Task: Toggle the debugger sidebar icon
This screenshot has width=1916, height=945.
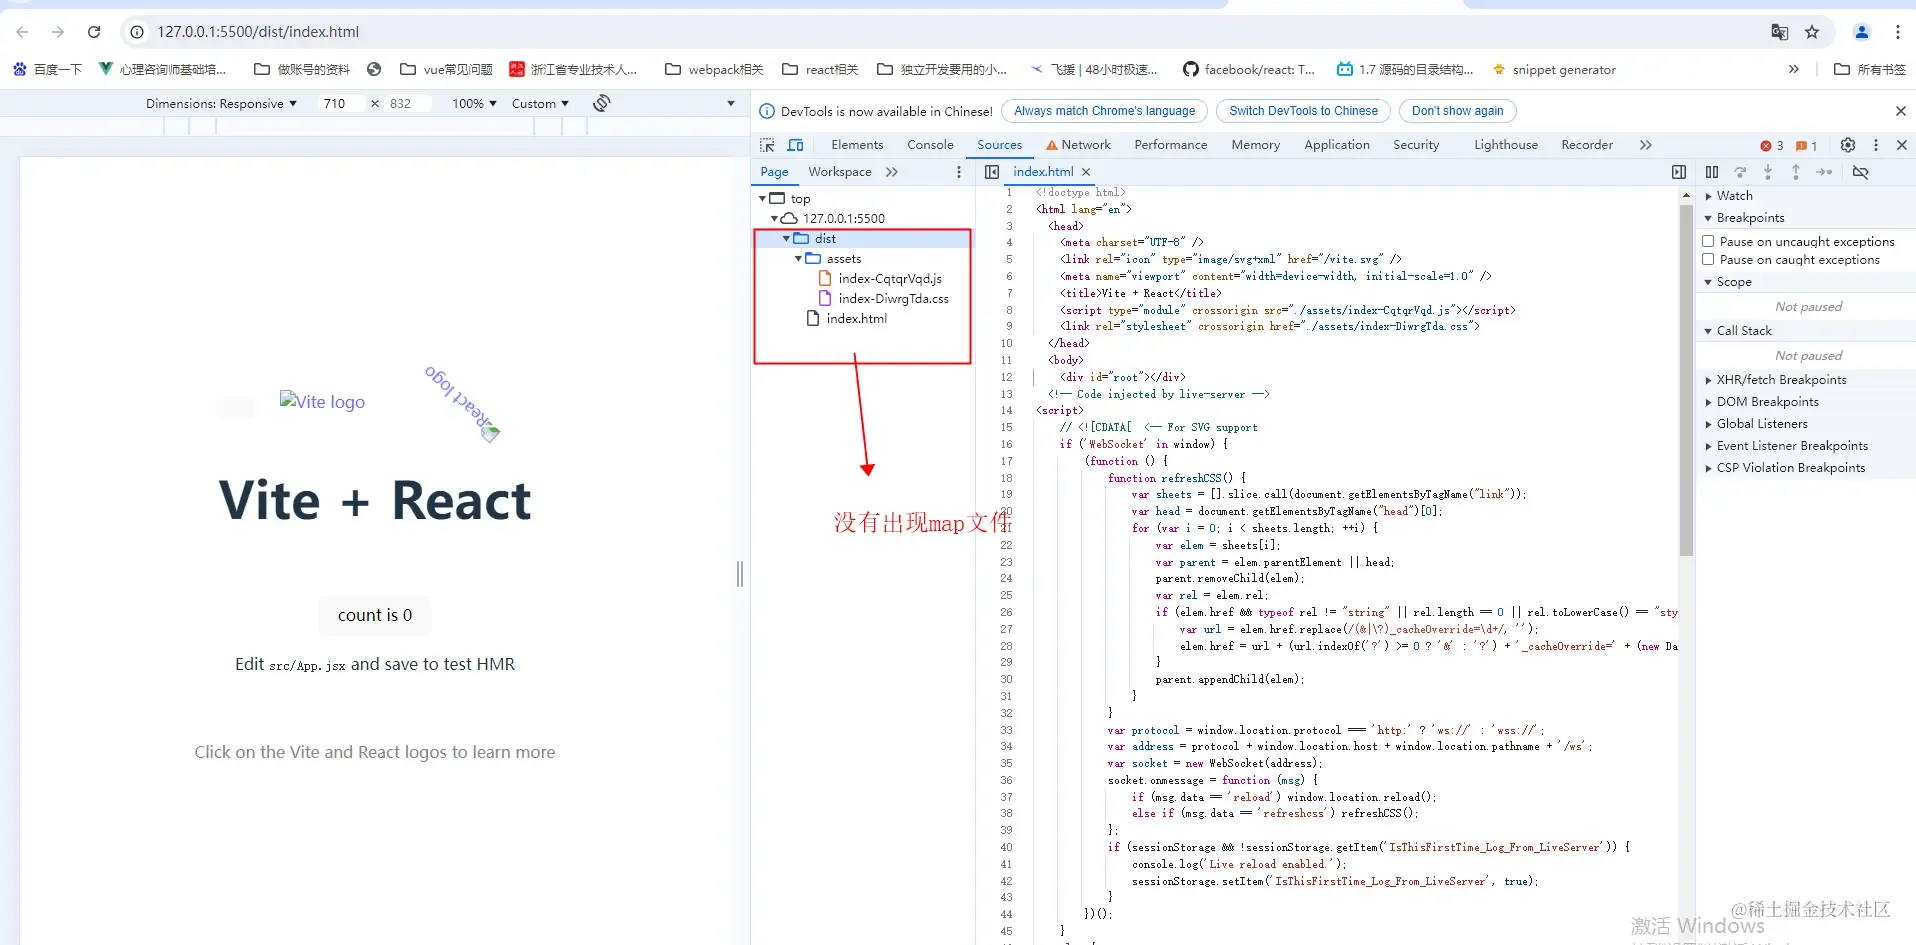Action: [x=1679, y=172]
